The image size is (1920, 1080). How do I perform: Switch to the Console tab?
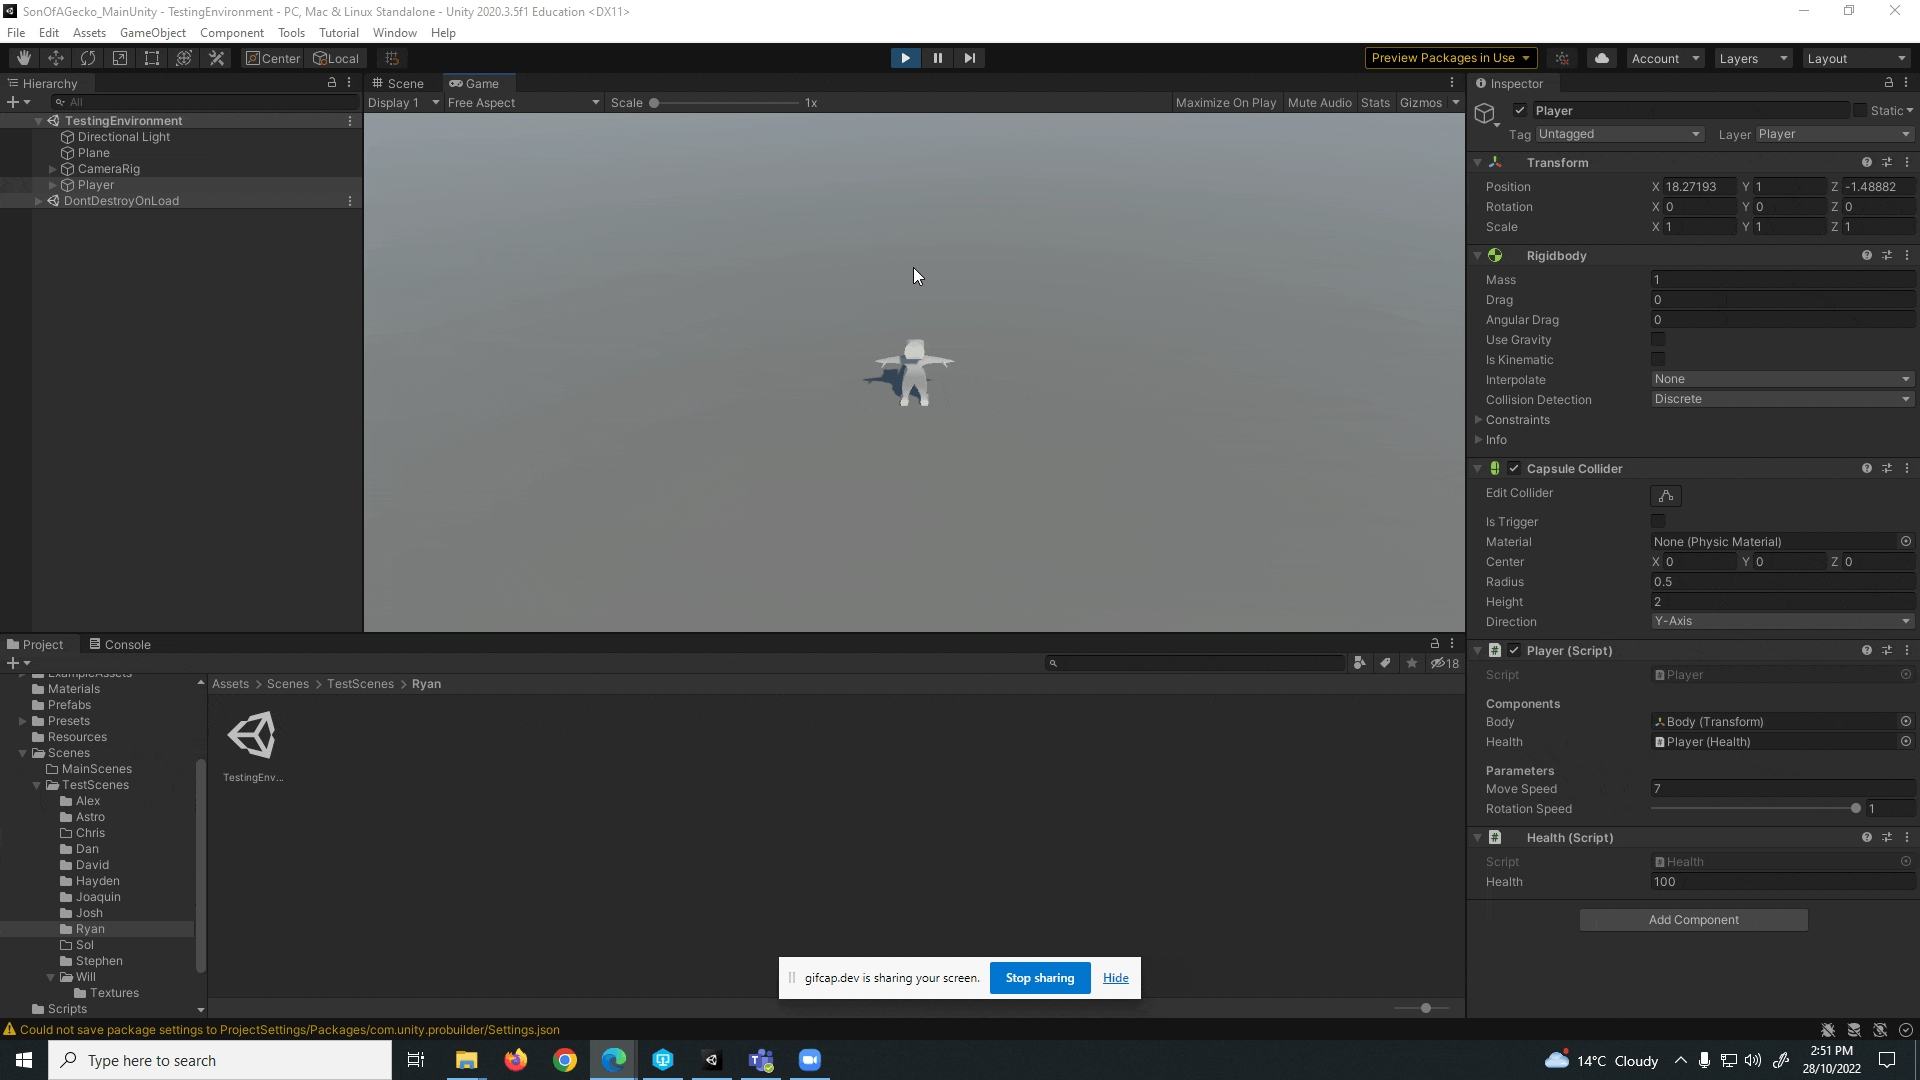[120, 645]
